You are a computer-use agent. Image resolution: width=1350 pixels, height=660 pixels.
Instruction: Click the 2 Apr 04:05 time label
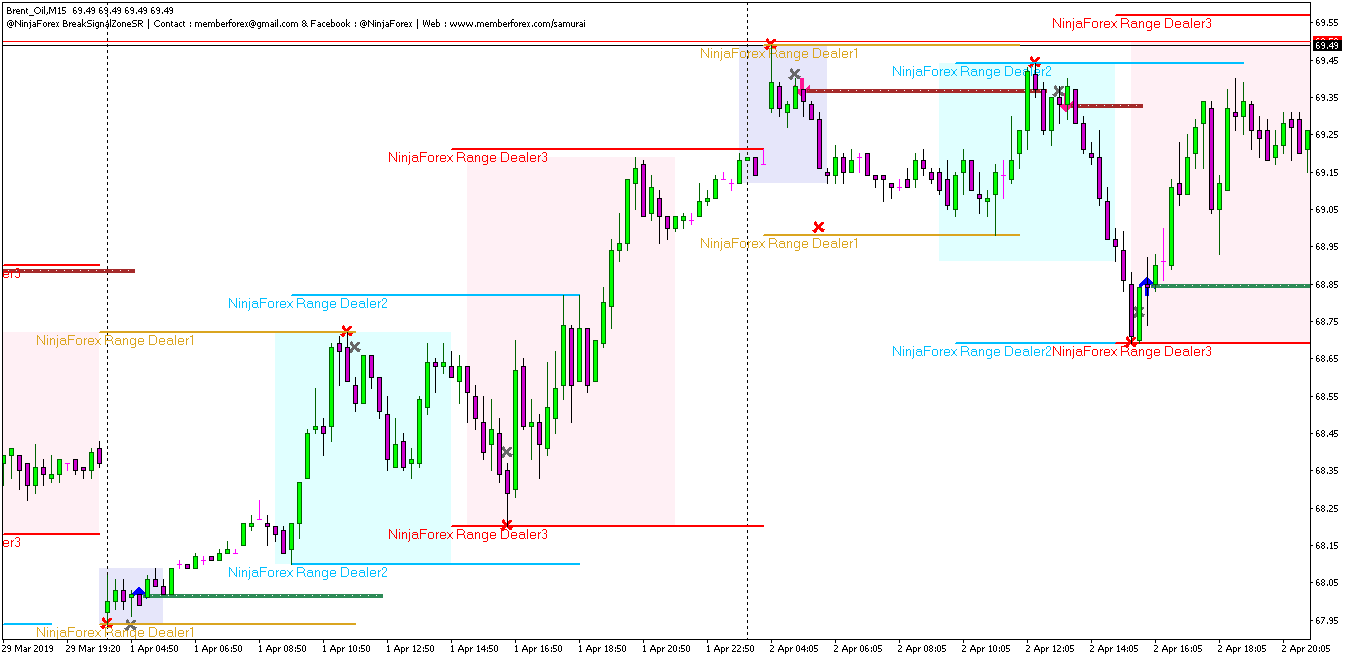click(795, 648)
